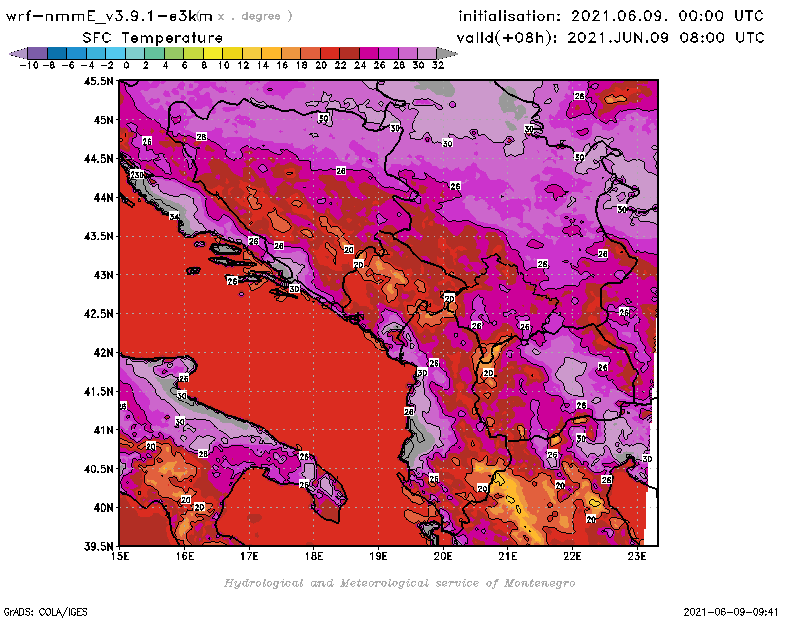The height and width of the screenshot is (618, 800).
Task: Click the mauve 30 to 32 legend swatch
Action: click(x=427, y=53)
